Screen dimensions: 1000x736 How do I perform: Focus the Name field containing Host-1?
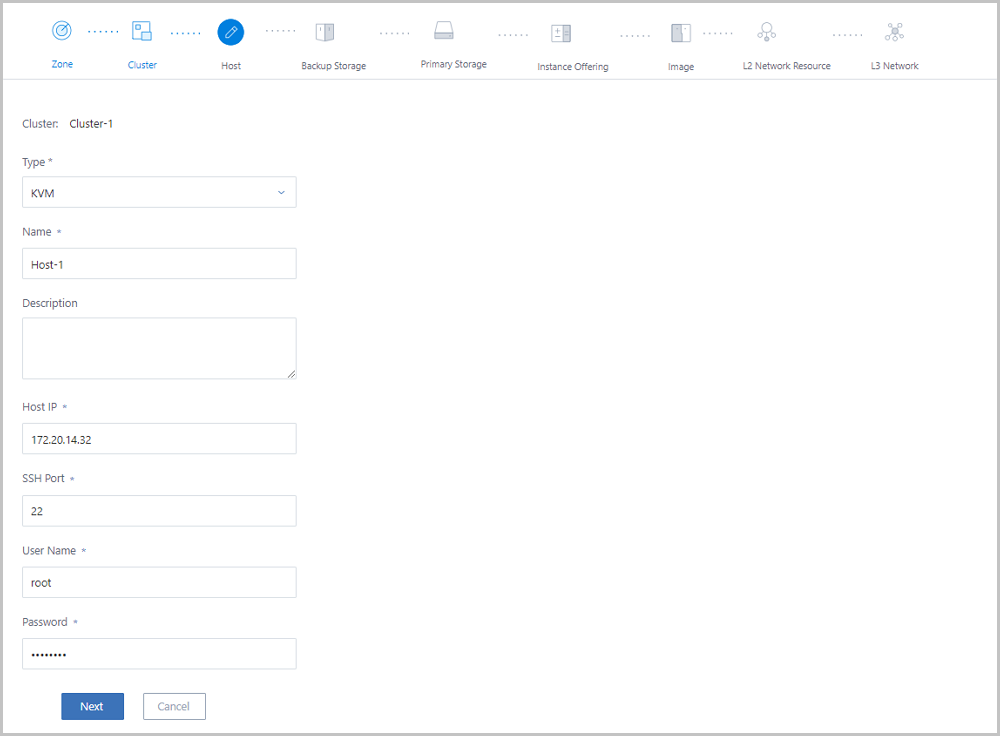pos(159,264)
